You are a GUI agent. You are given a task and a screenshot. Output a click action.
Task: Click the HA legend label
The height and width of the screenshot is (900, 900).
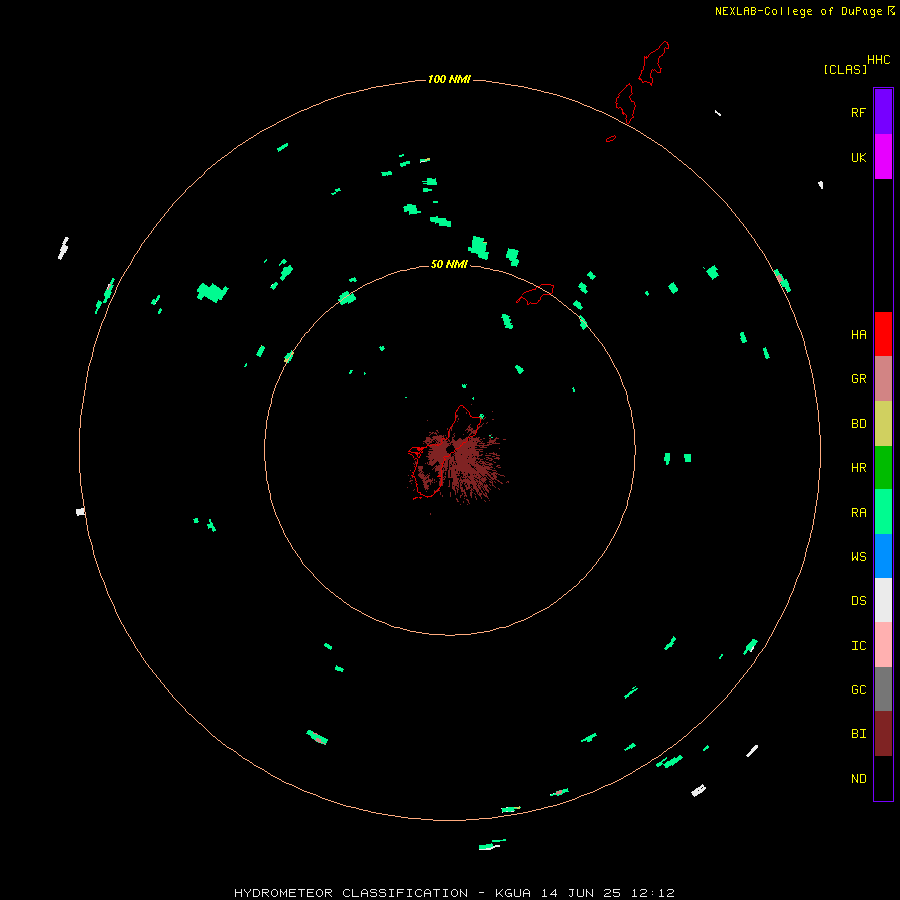pos(858,334)
